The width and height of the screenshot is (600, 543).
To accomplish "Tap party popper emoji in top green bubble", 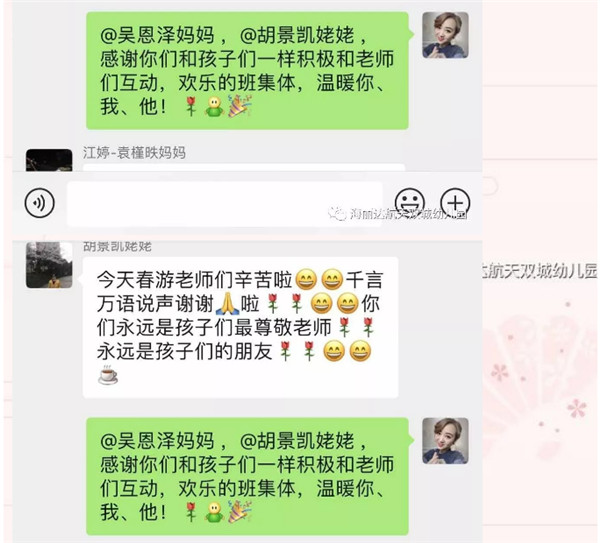I will click(240, 106).
